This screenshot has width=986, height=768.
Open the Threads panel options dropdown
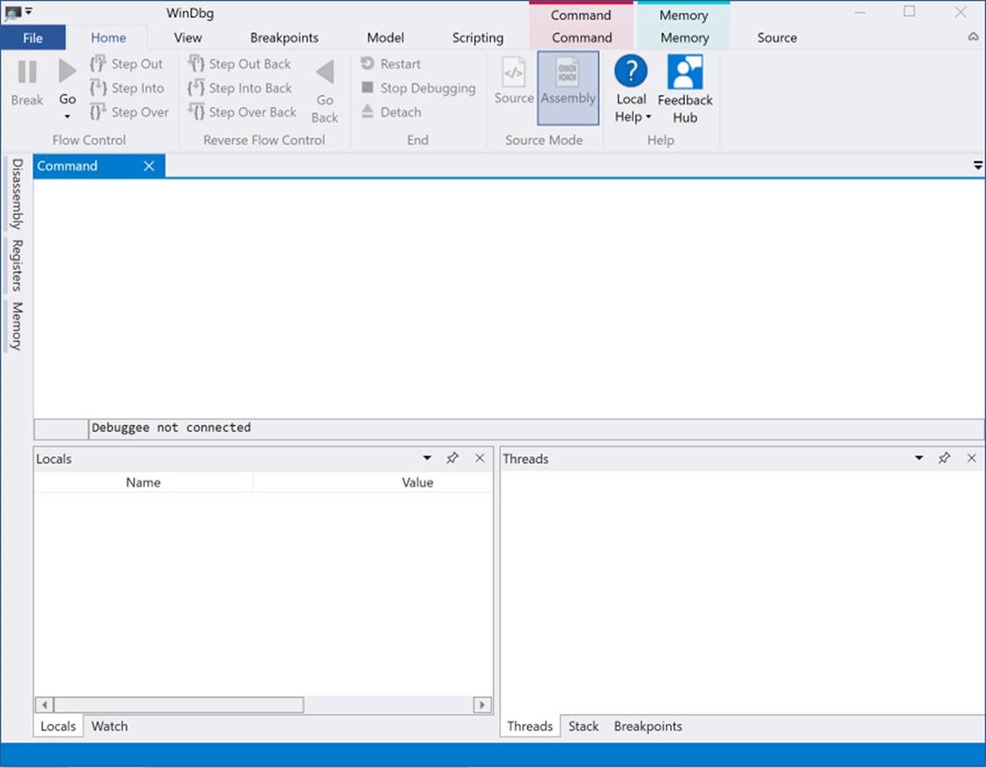click(919, 458)
